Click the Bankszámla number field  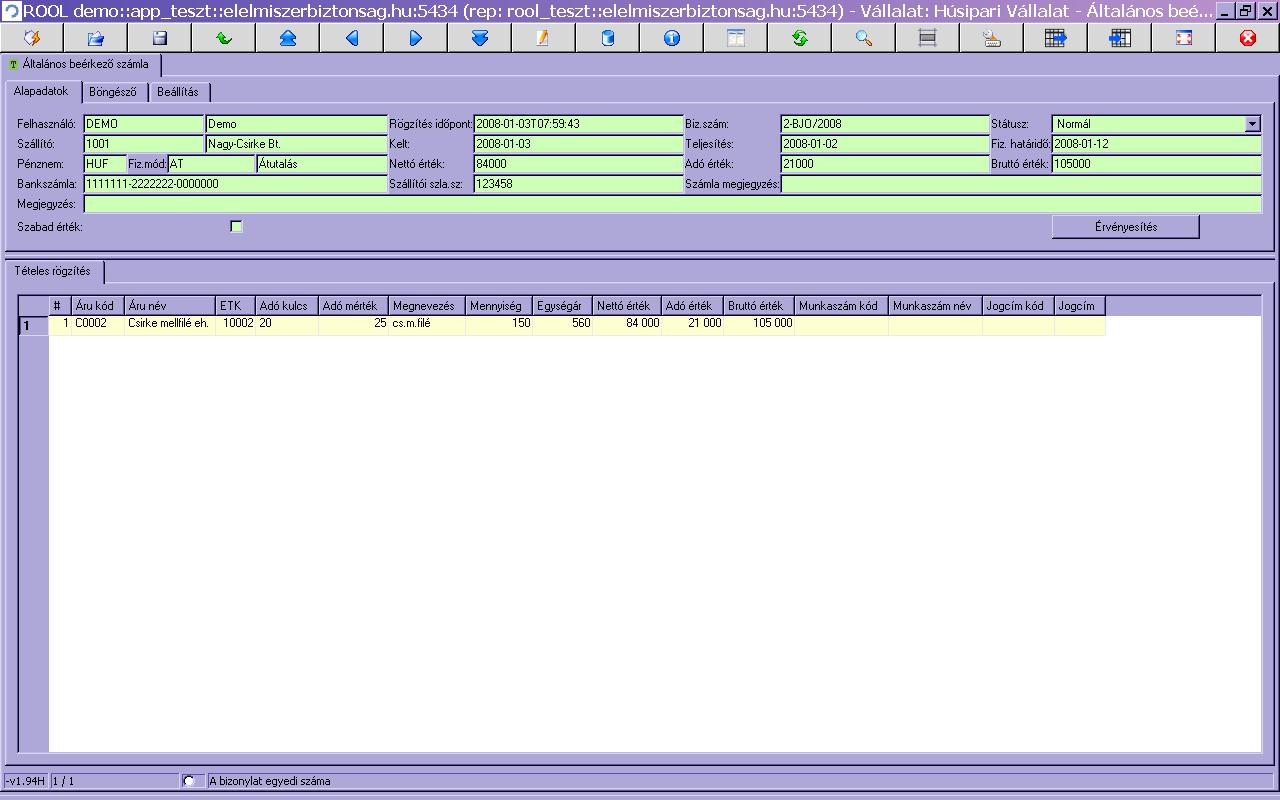[235, 184]
